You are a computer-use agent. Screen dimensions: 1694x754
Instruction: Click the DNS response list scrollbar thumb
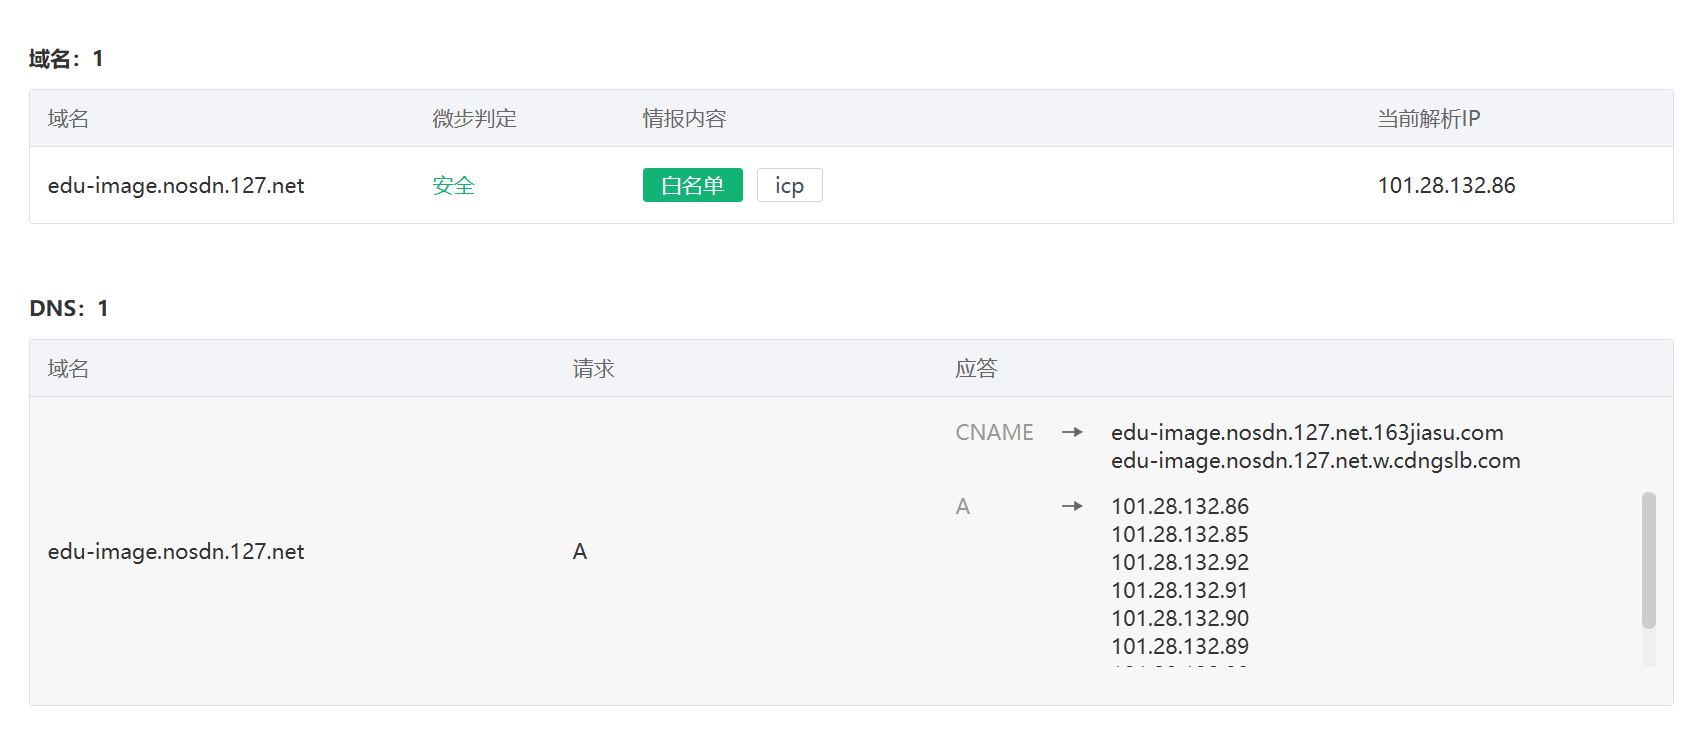[1648, 560]
